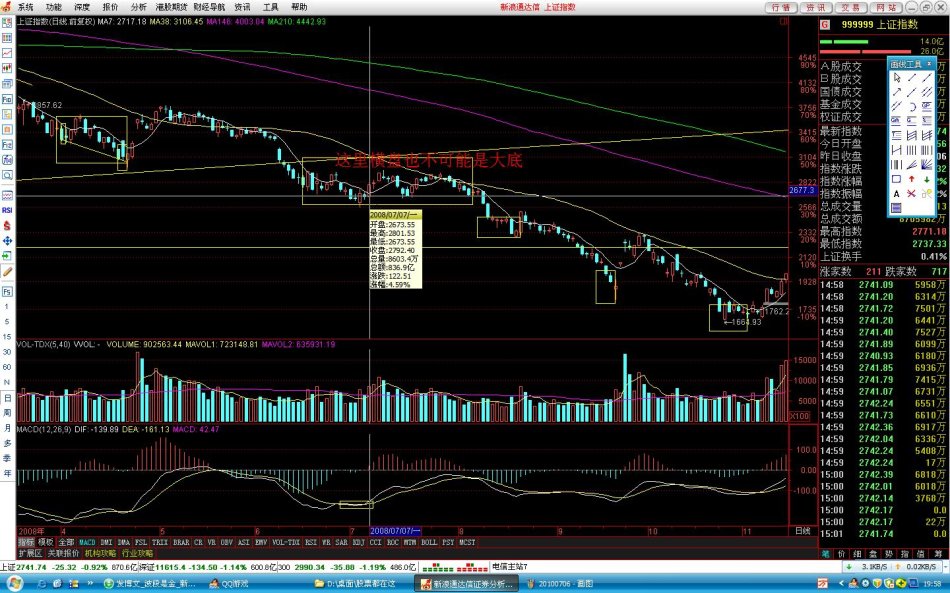Image resolution: width=950 pixels, height=593 pixels.
Task: Click the line chart icon in sidebar
Action: coord(7,53)
